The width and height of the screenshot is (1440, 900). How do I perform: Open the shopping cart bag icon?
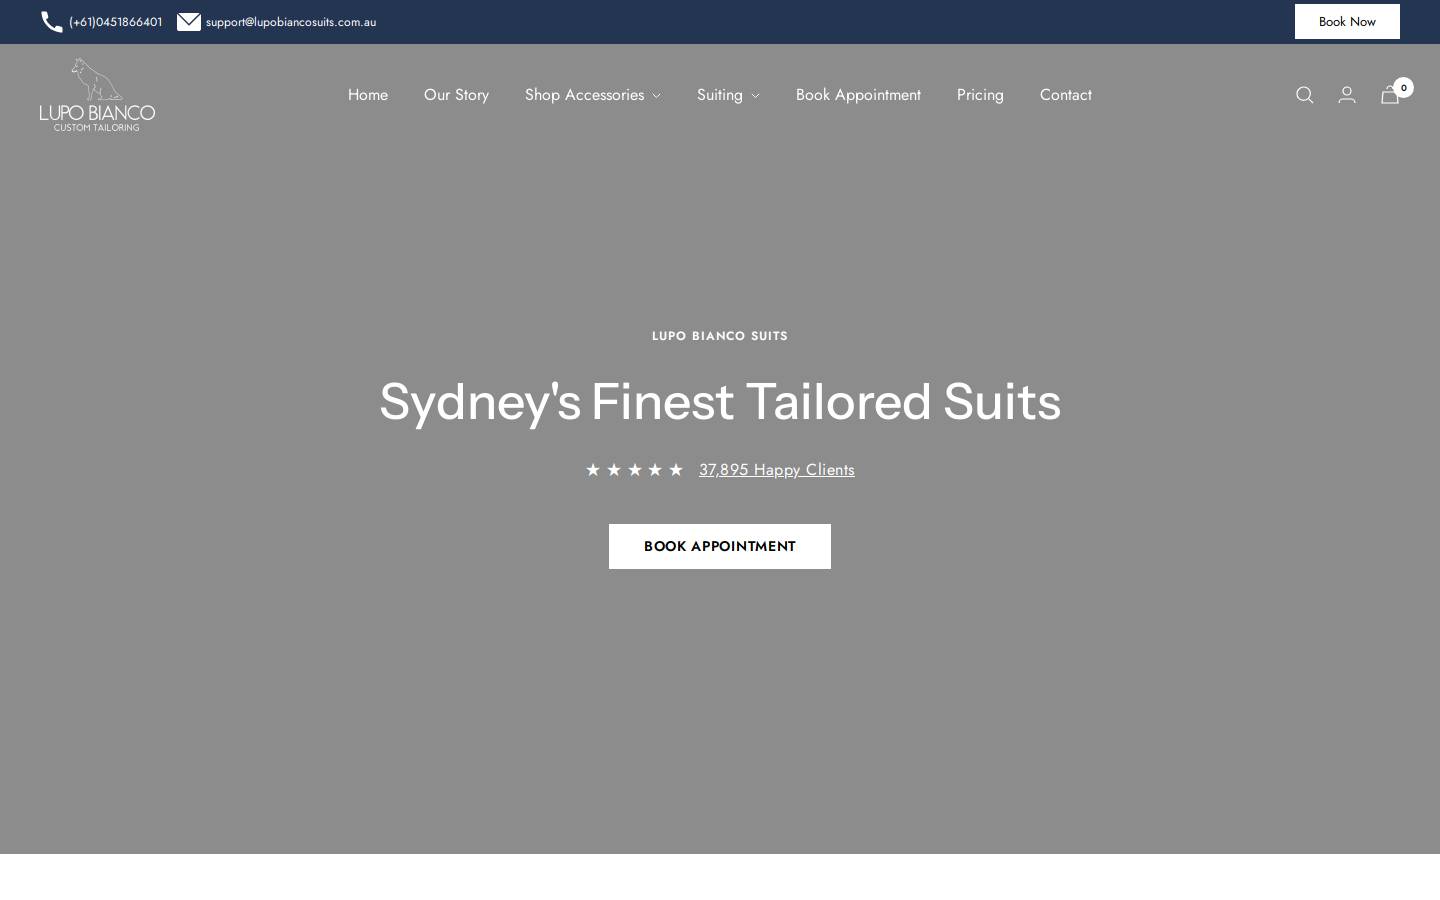[1390, 95]
